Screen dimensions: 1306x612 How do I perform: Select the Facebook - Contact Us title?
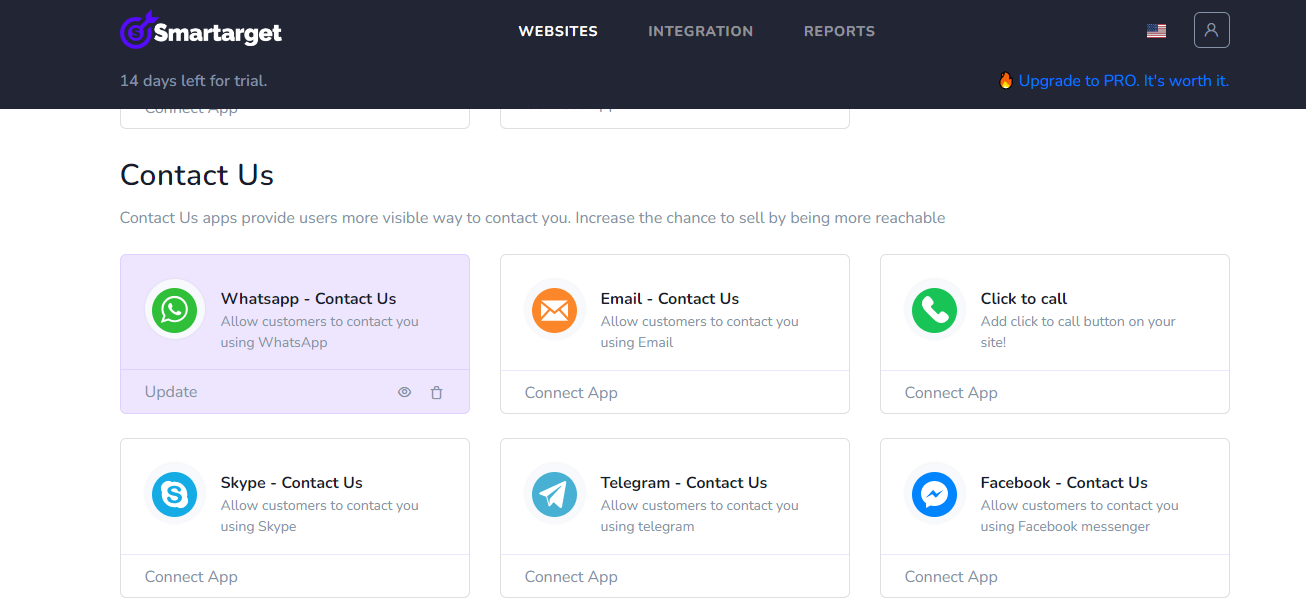pos(1064,482)
